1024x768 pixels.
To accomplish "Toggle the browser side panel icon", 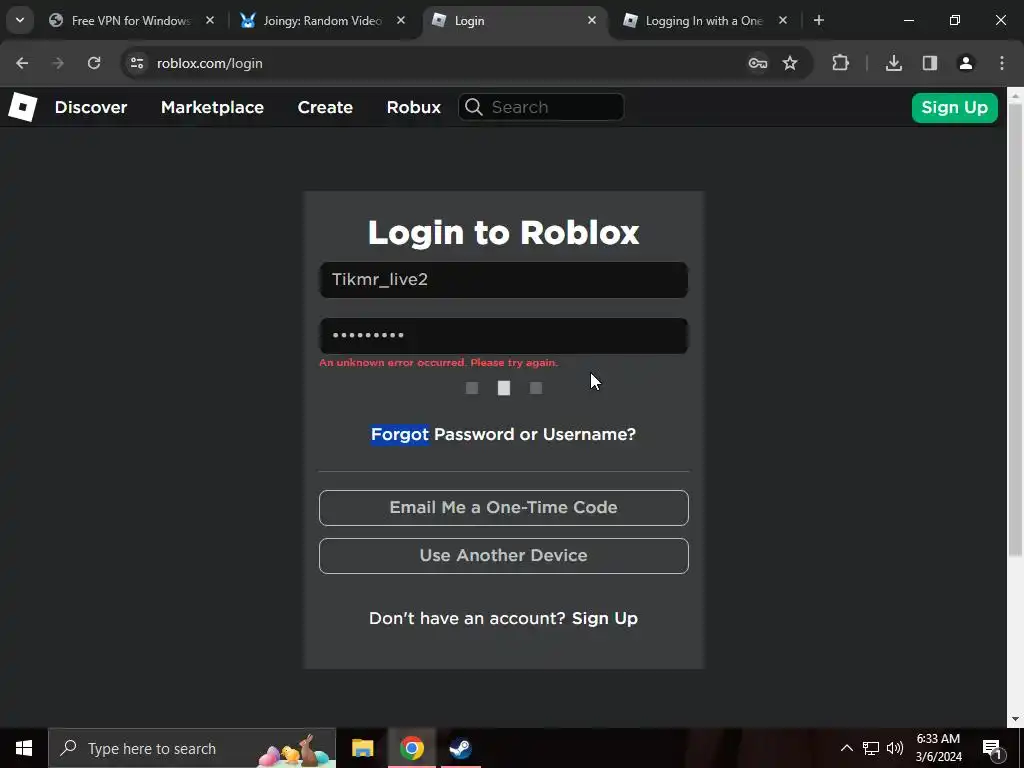I will [930, 63].
